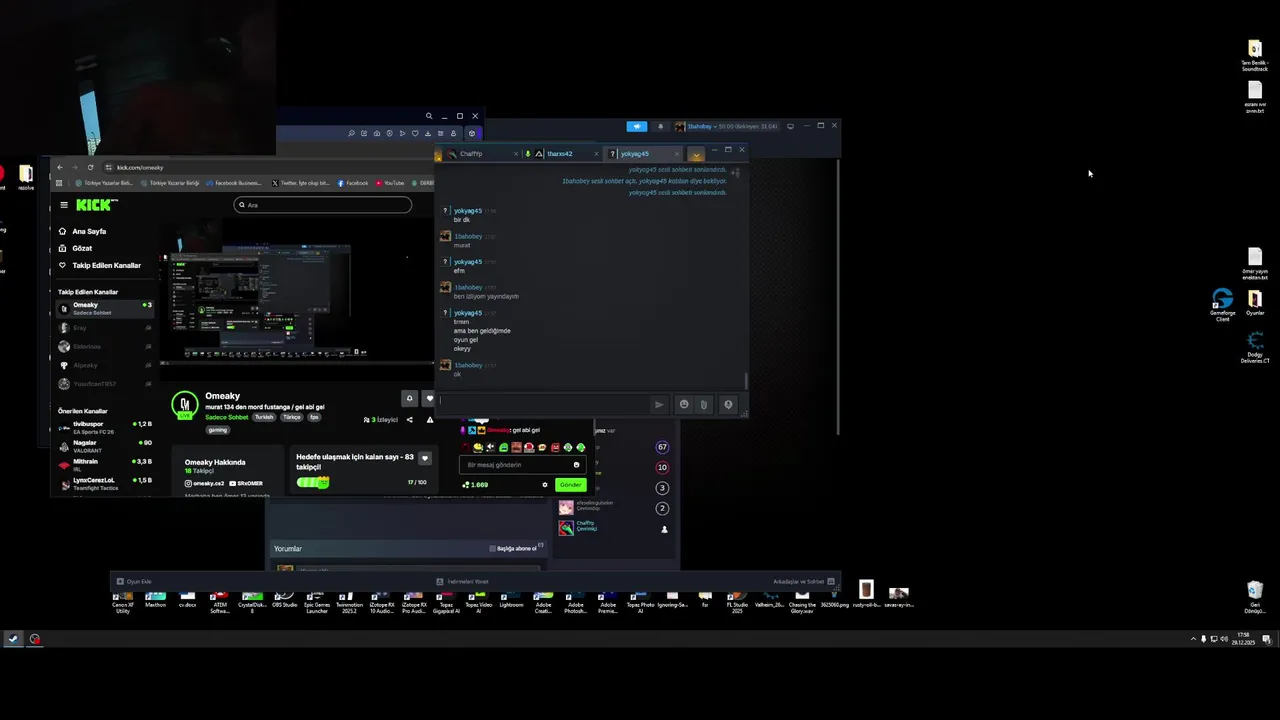
Task: Click browser back arrow in Kick window
Action: click(60, 167)
